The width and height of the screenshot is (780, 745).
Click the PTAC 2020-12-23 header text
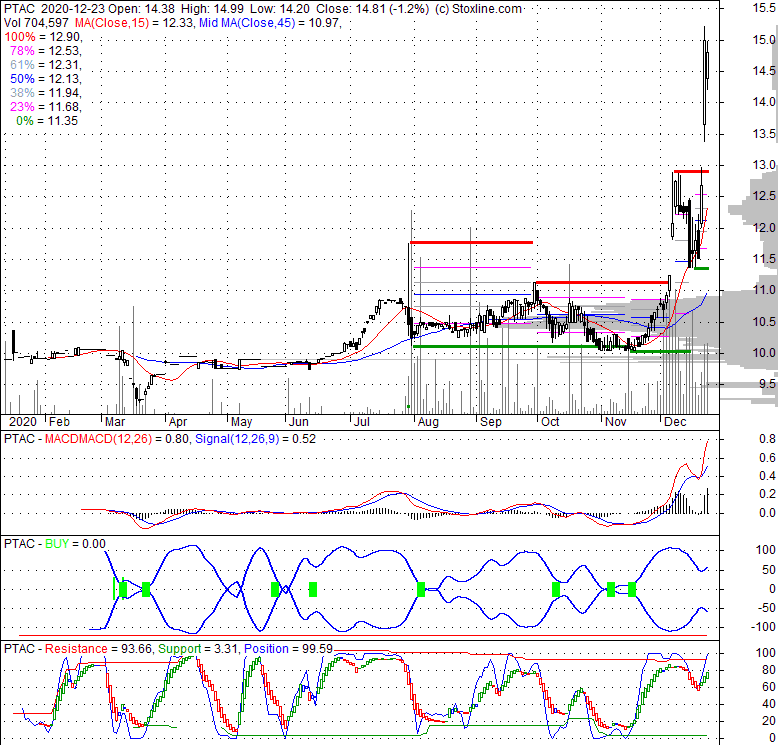[54, 8]
